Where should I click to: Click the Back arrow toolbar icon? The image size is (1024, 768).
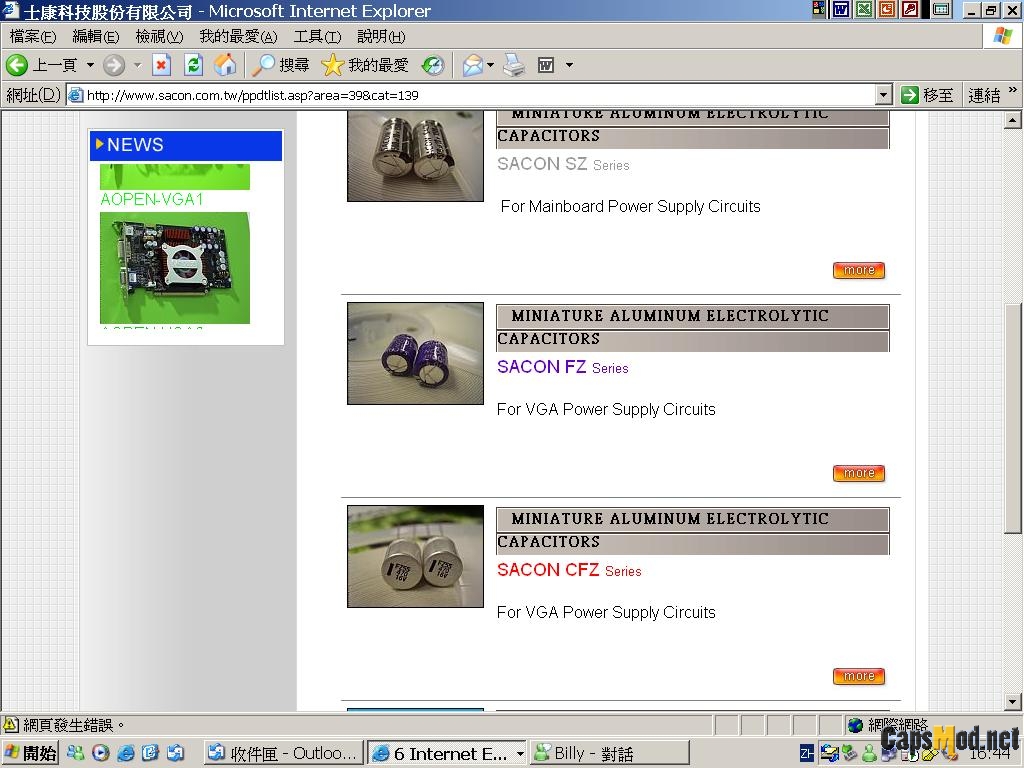coord(17,65)
